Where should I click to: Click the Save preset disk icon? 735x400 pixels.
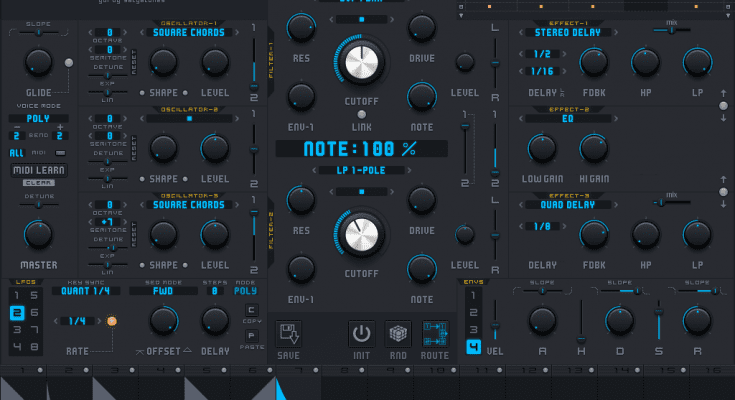click(x=290, y=333)
